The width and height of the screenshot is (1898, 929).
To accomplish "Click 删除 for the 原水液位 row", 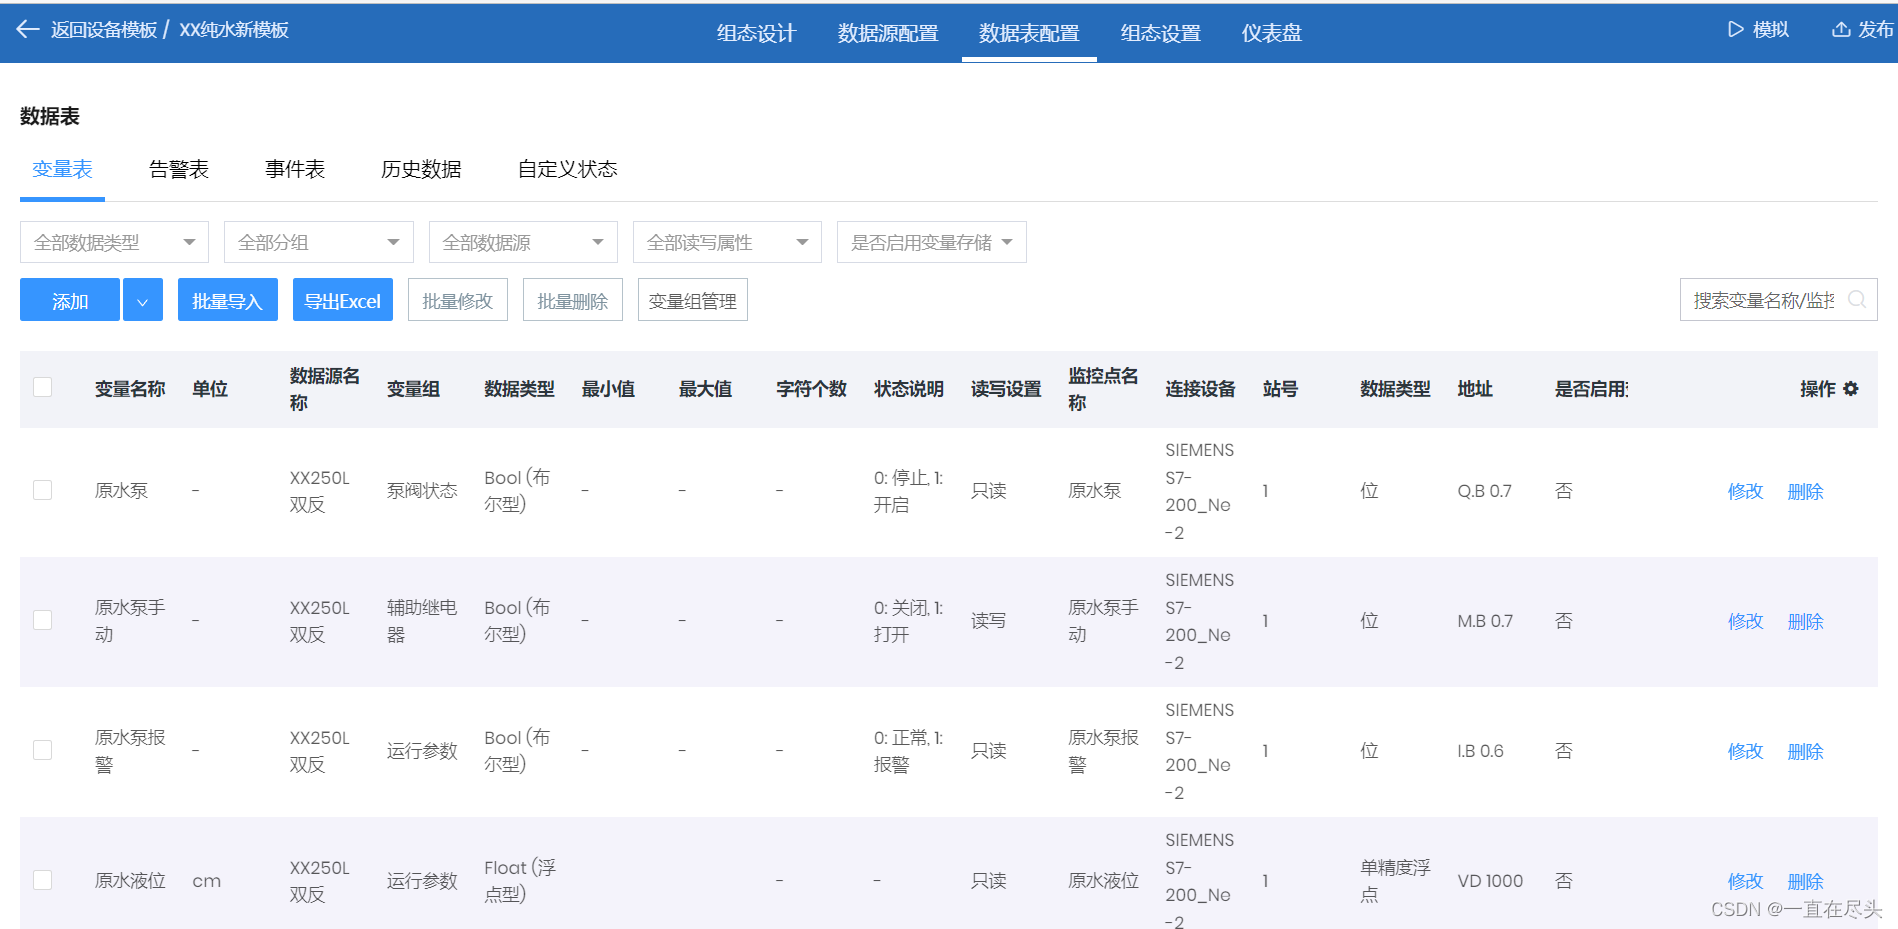I will (x=1806, y=881).
